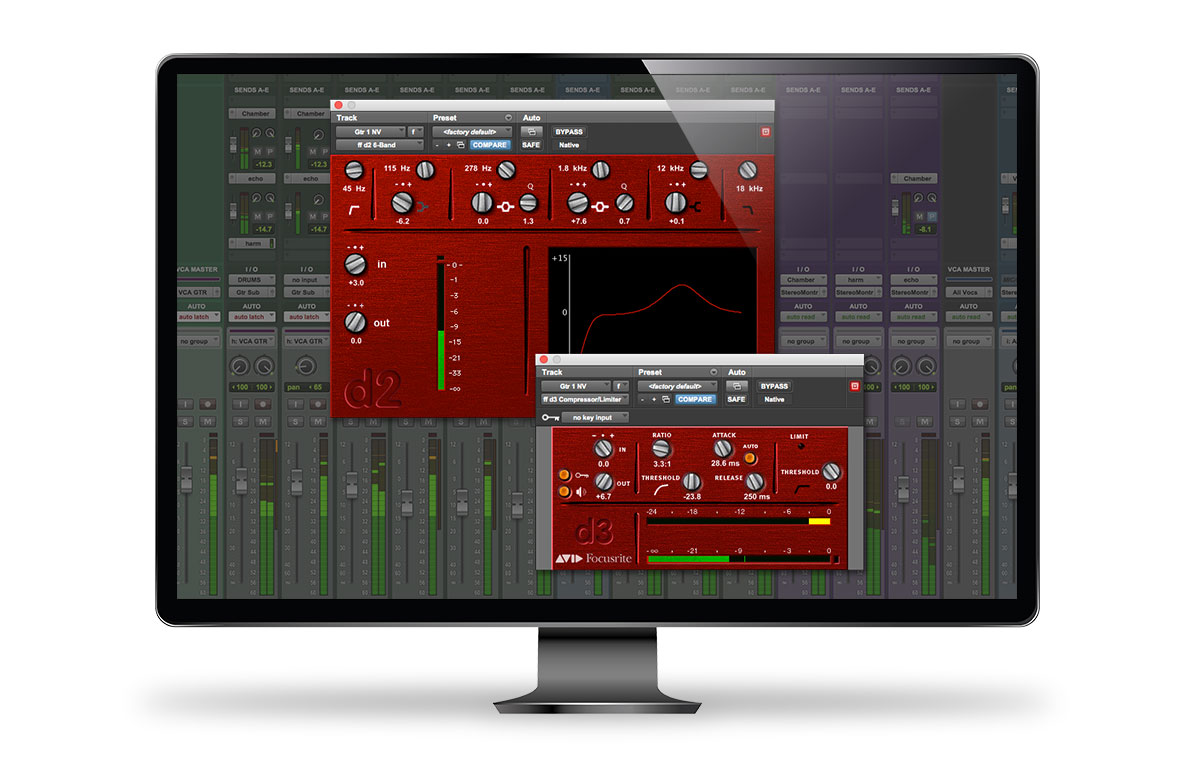The height and width of the screenshot is (759, 1196).
Task: Click the 1.8 kHz frequency knob in d2
Action: [x=601, y=169]
